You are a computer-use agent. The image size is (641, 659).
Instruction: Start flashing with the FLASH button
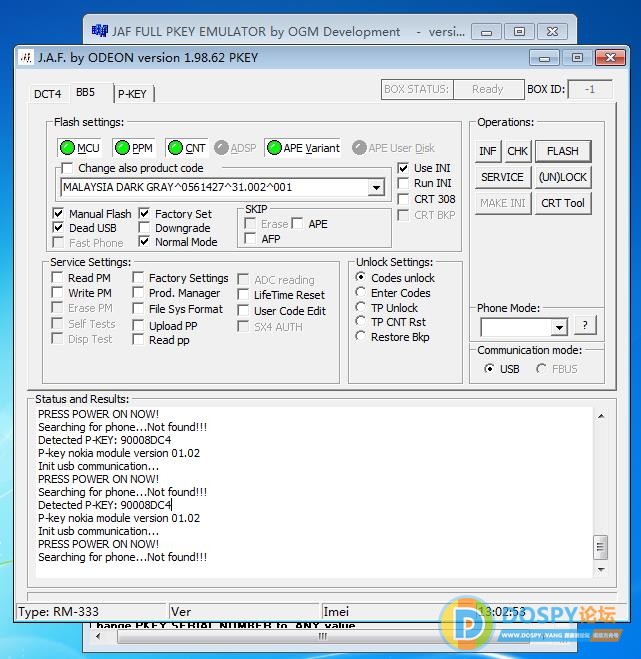click(563, 151)
